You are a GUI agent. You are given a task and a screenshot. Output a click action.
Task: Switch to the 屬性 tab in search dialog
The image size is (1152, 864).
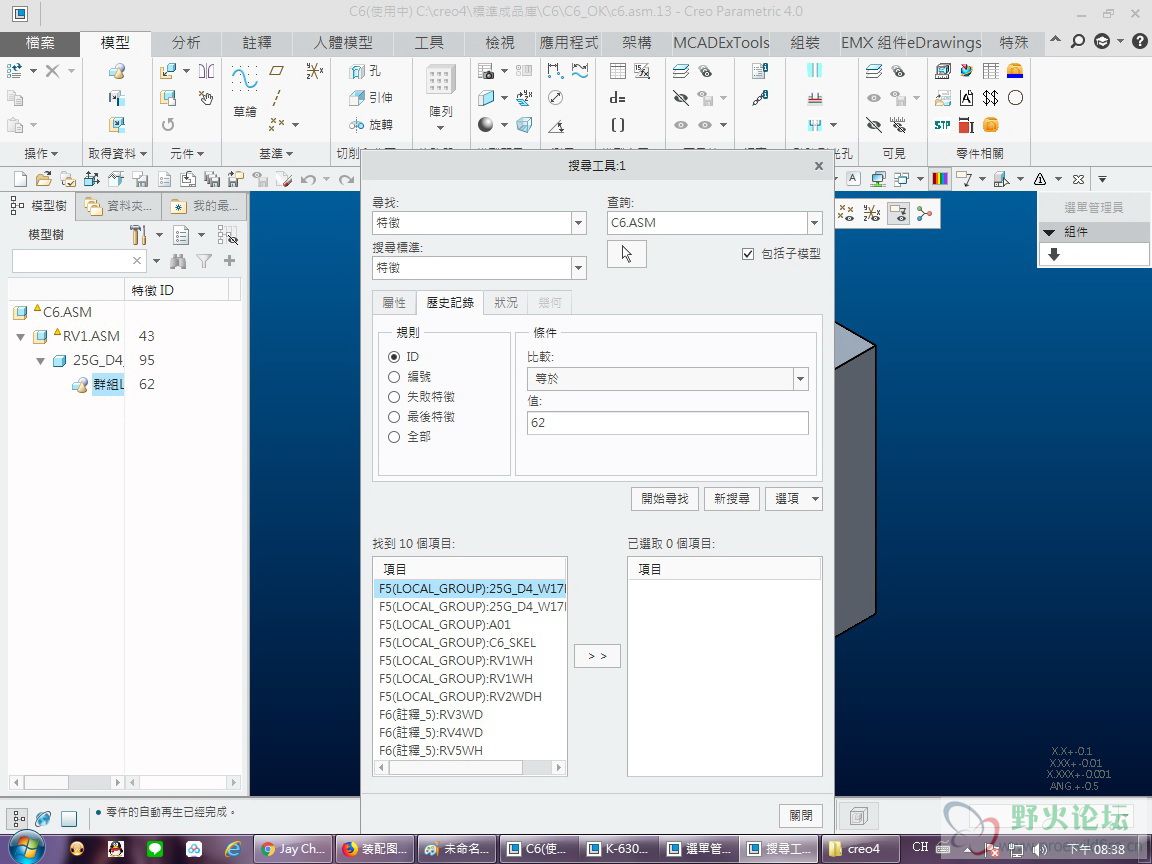(394, 303)
